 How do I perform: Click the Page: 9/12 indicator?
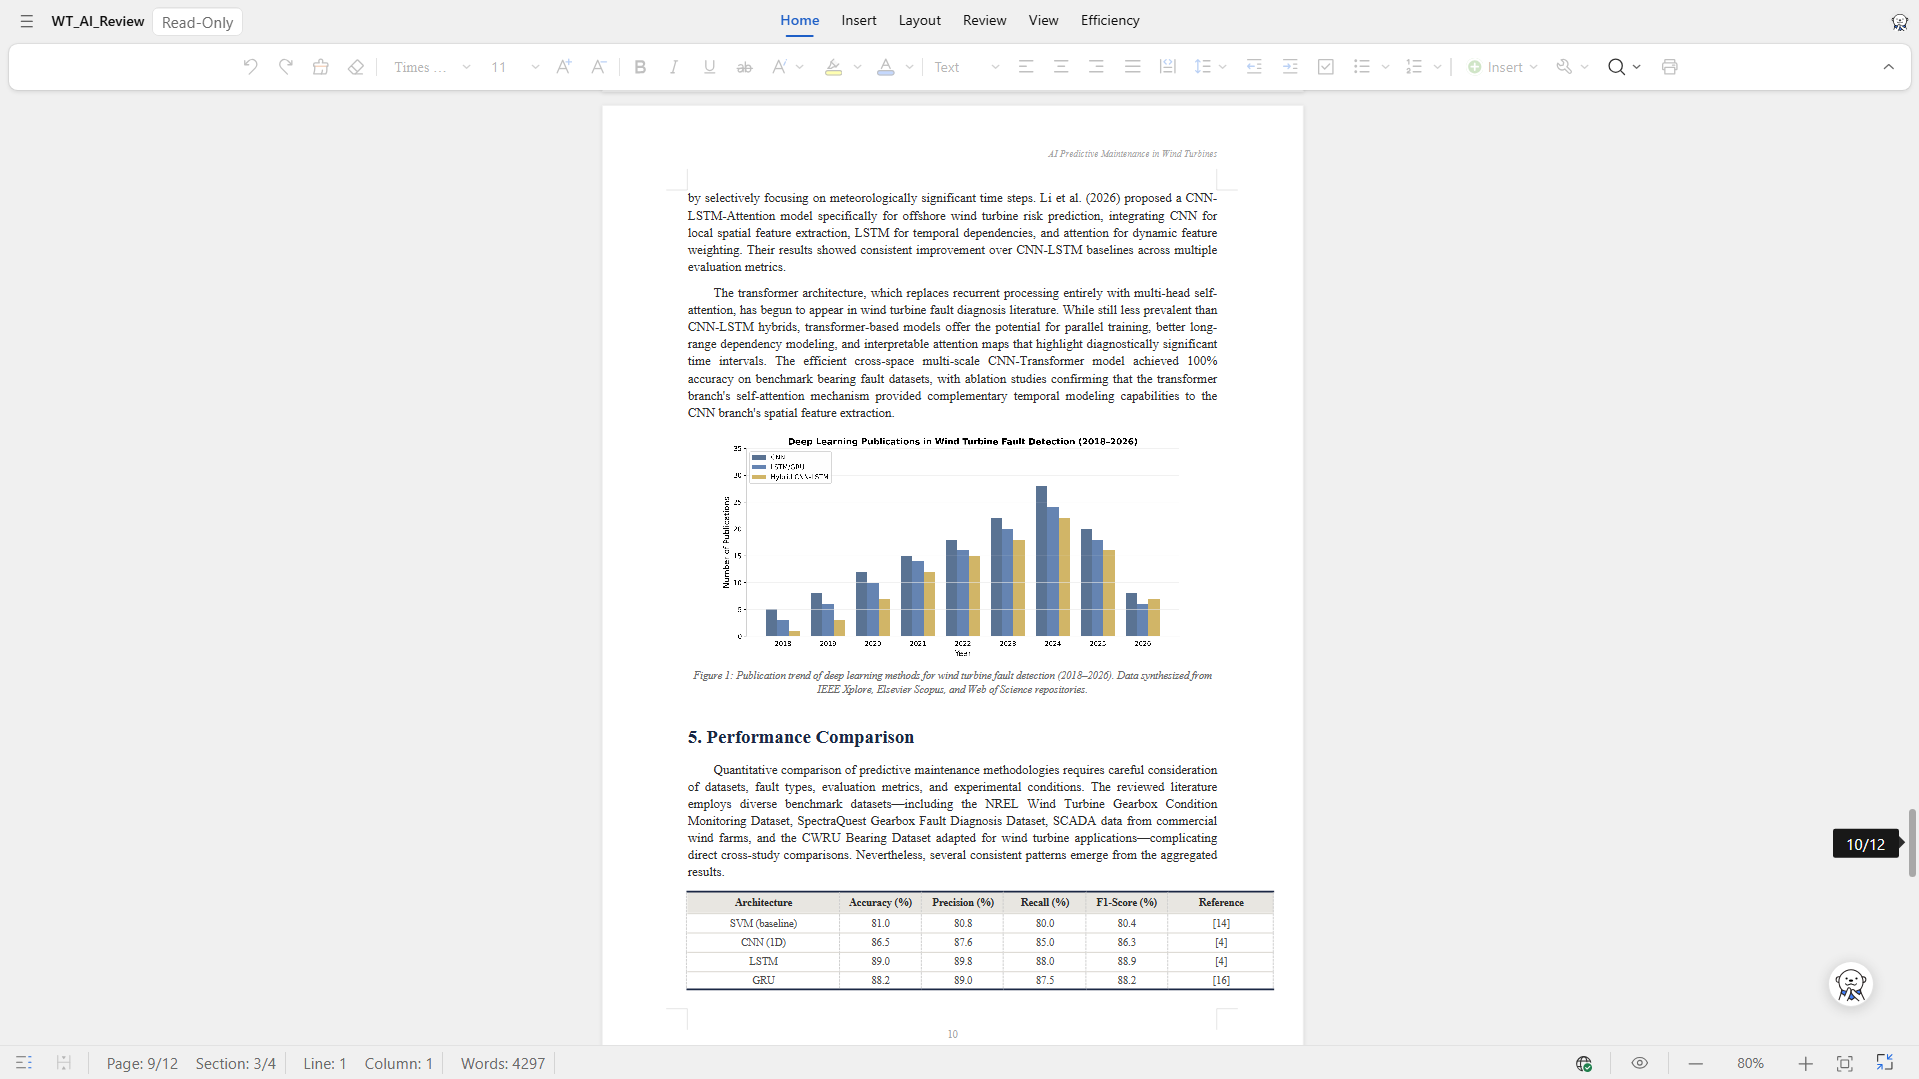[x=142, y=1063]
